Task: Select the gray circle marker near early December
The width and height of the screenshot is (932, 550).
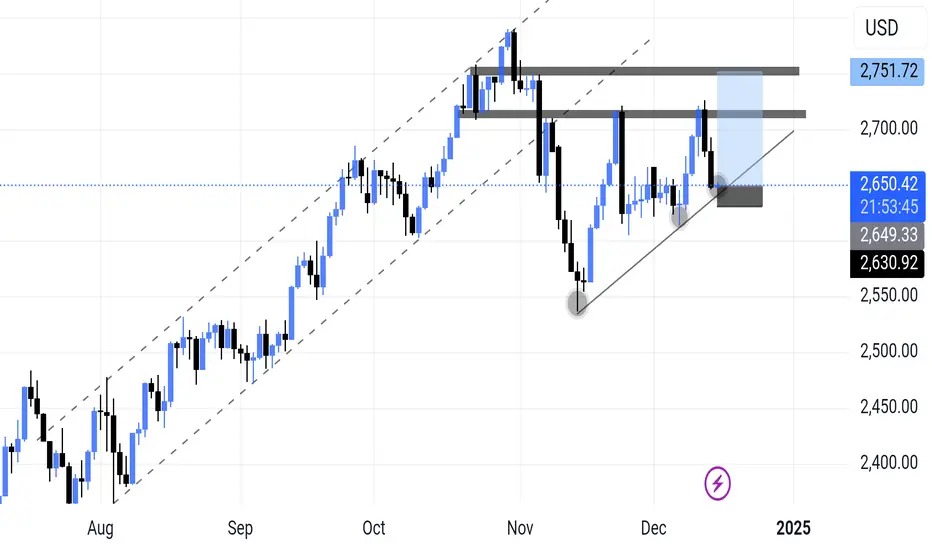Action: (x=679, y=216)
